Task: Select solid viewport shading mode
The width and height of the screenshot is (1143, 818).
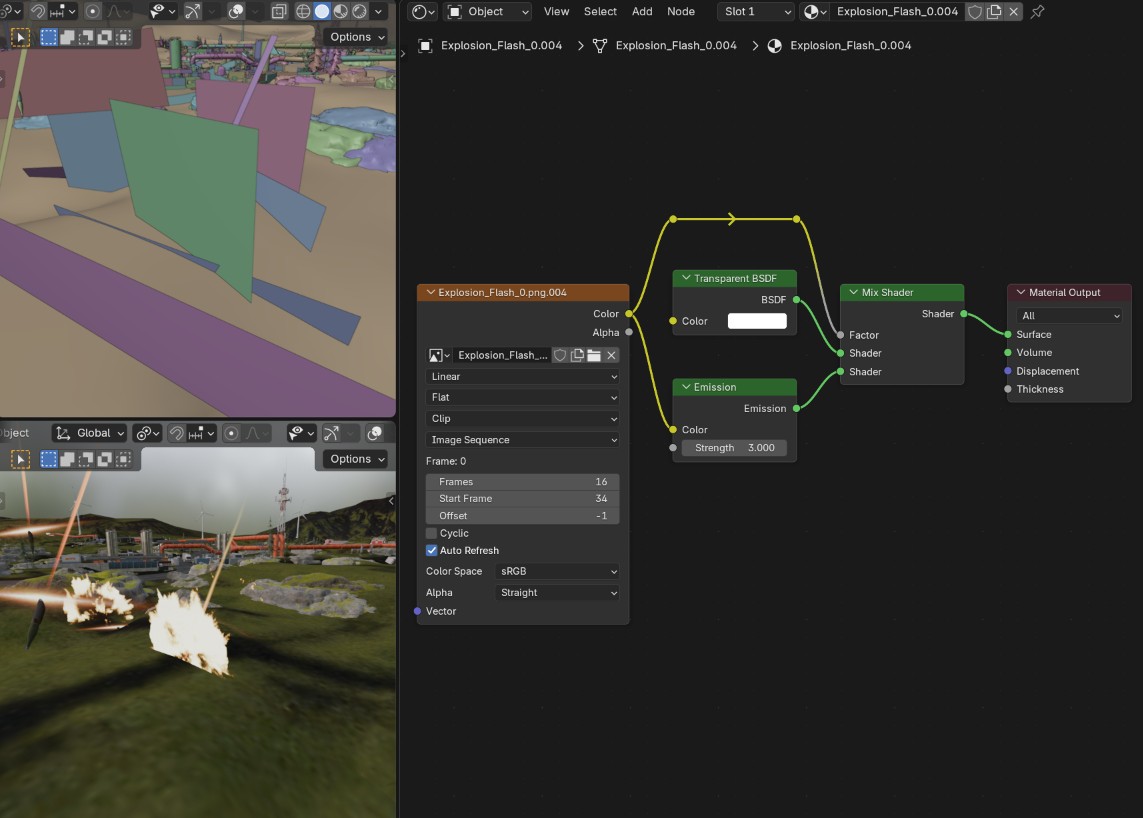Action: click(x=321, y=12)
